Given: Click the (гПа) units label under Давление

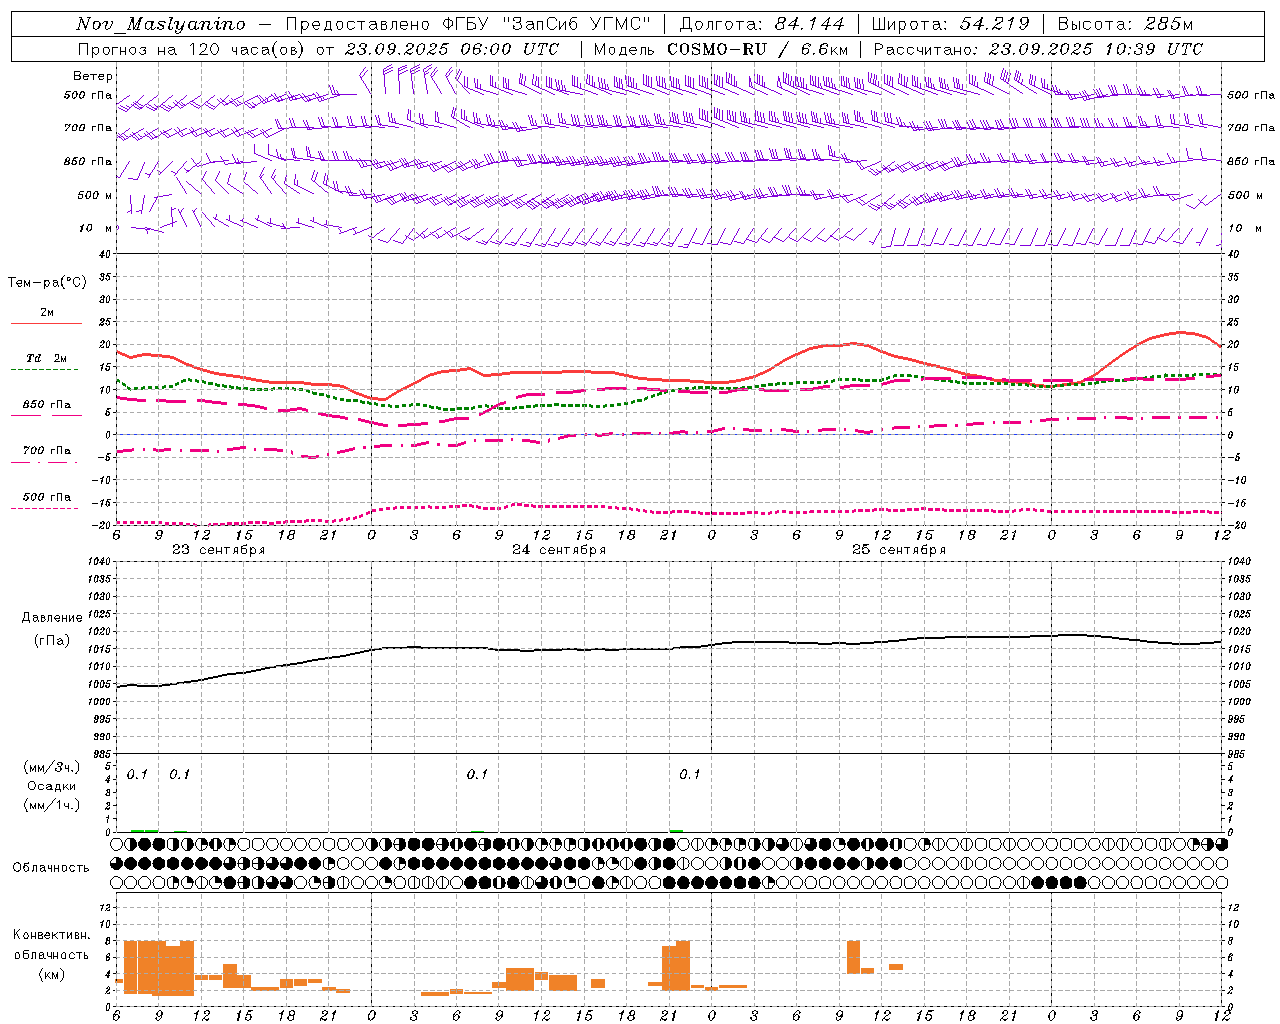Looking at the screenshot, I should [x=52, y=640].
